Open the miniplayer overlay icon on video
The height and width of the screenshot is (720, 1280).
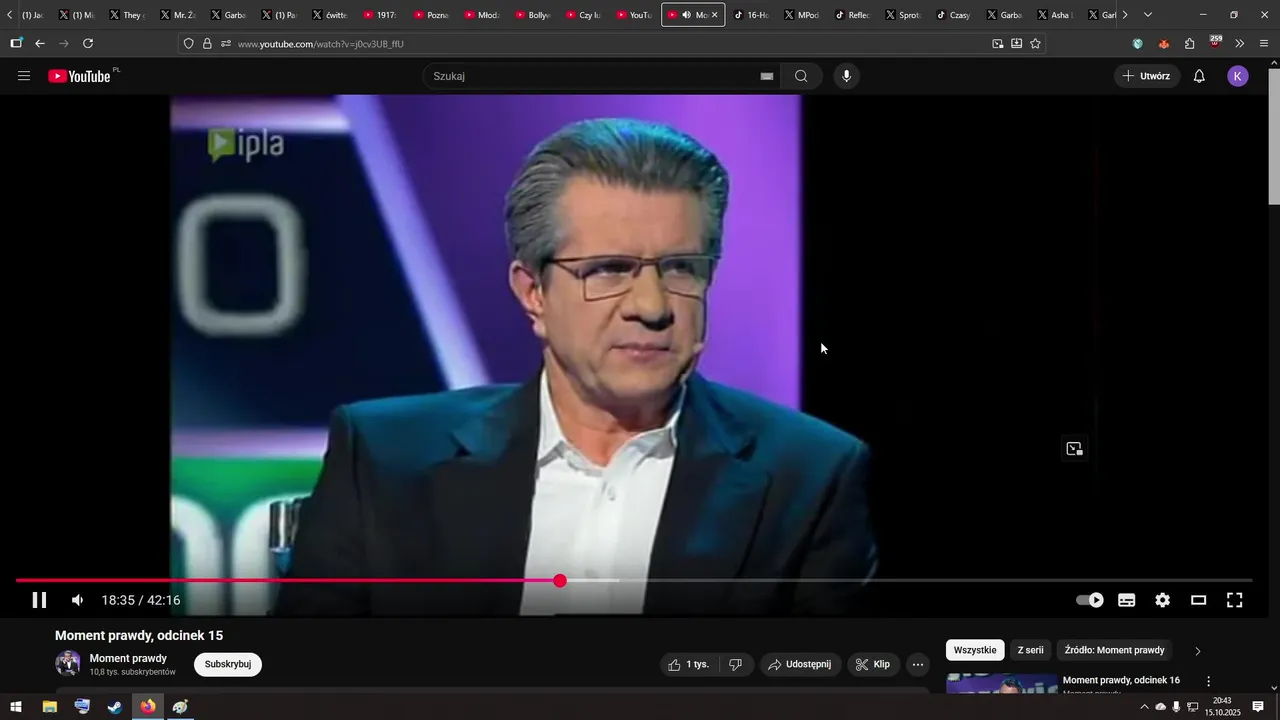tap(1074, 449)
